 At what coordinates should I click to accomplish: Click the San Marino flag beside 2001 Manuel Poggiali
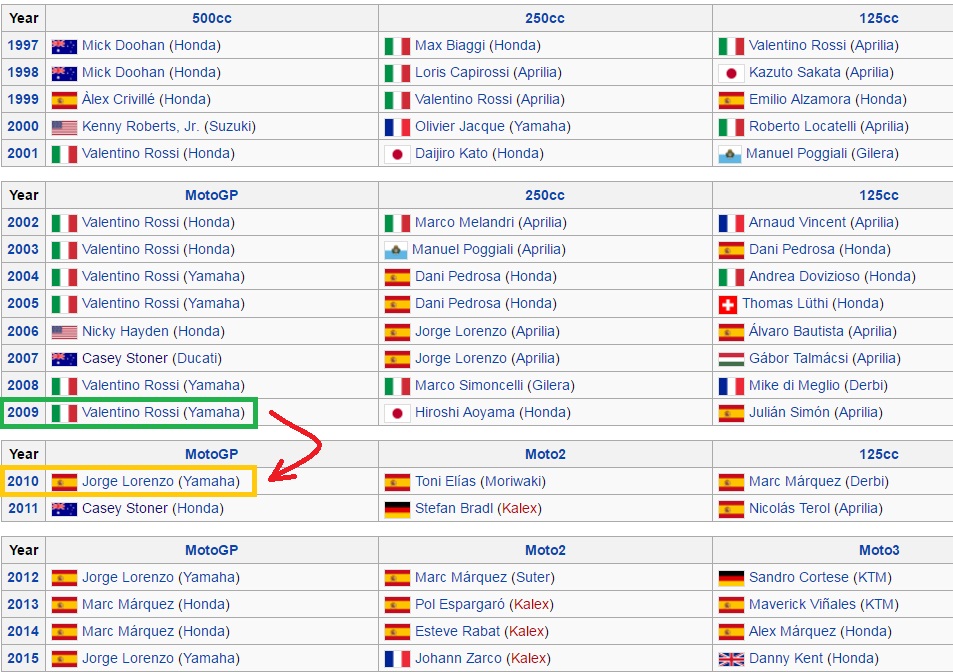(x=730, y=154)
